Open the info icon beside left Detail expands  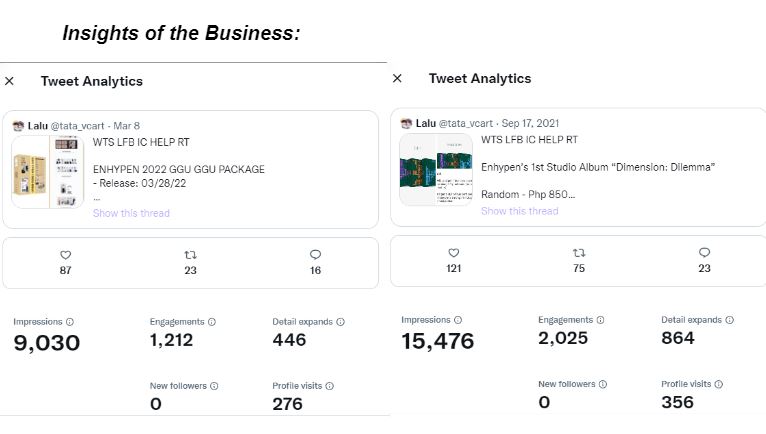[341, 322]
